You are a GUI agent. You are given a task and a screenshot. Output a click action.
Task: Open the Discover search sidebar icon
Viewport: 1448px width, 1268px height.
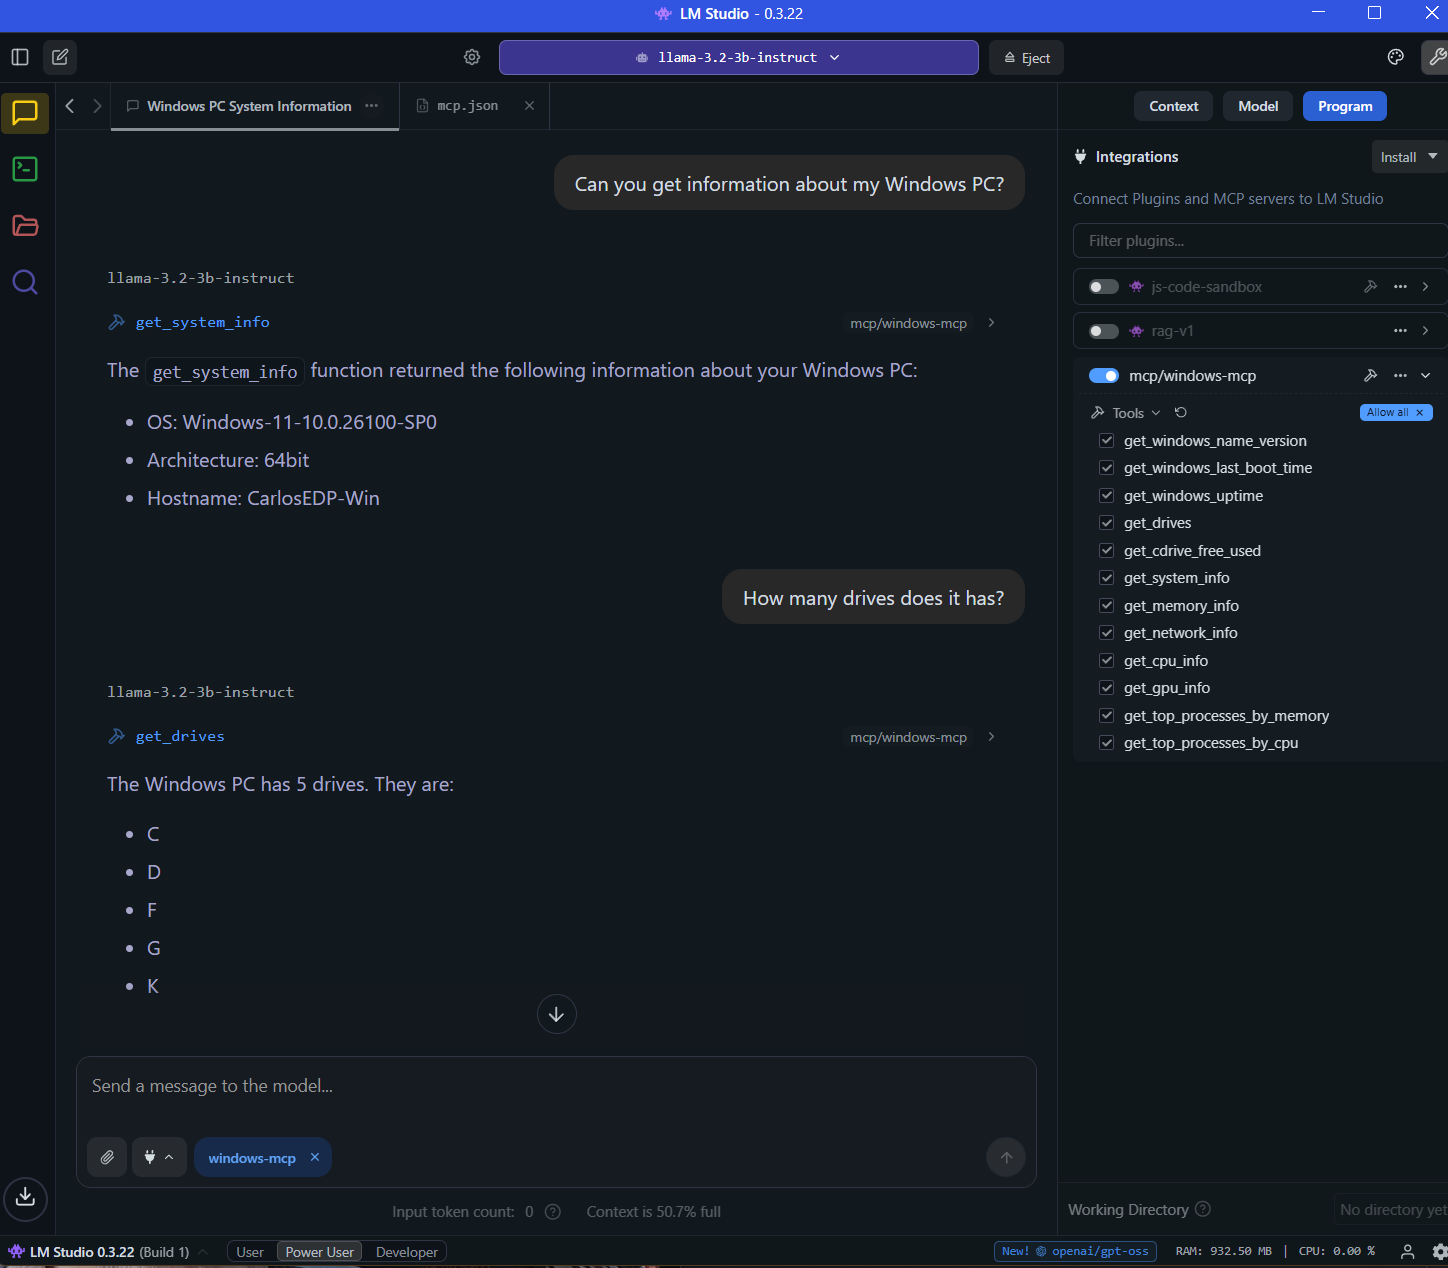(25, 283)
